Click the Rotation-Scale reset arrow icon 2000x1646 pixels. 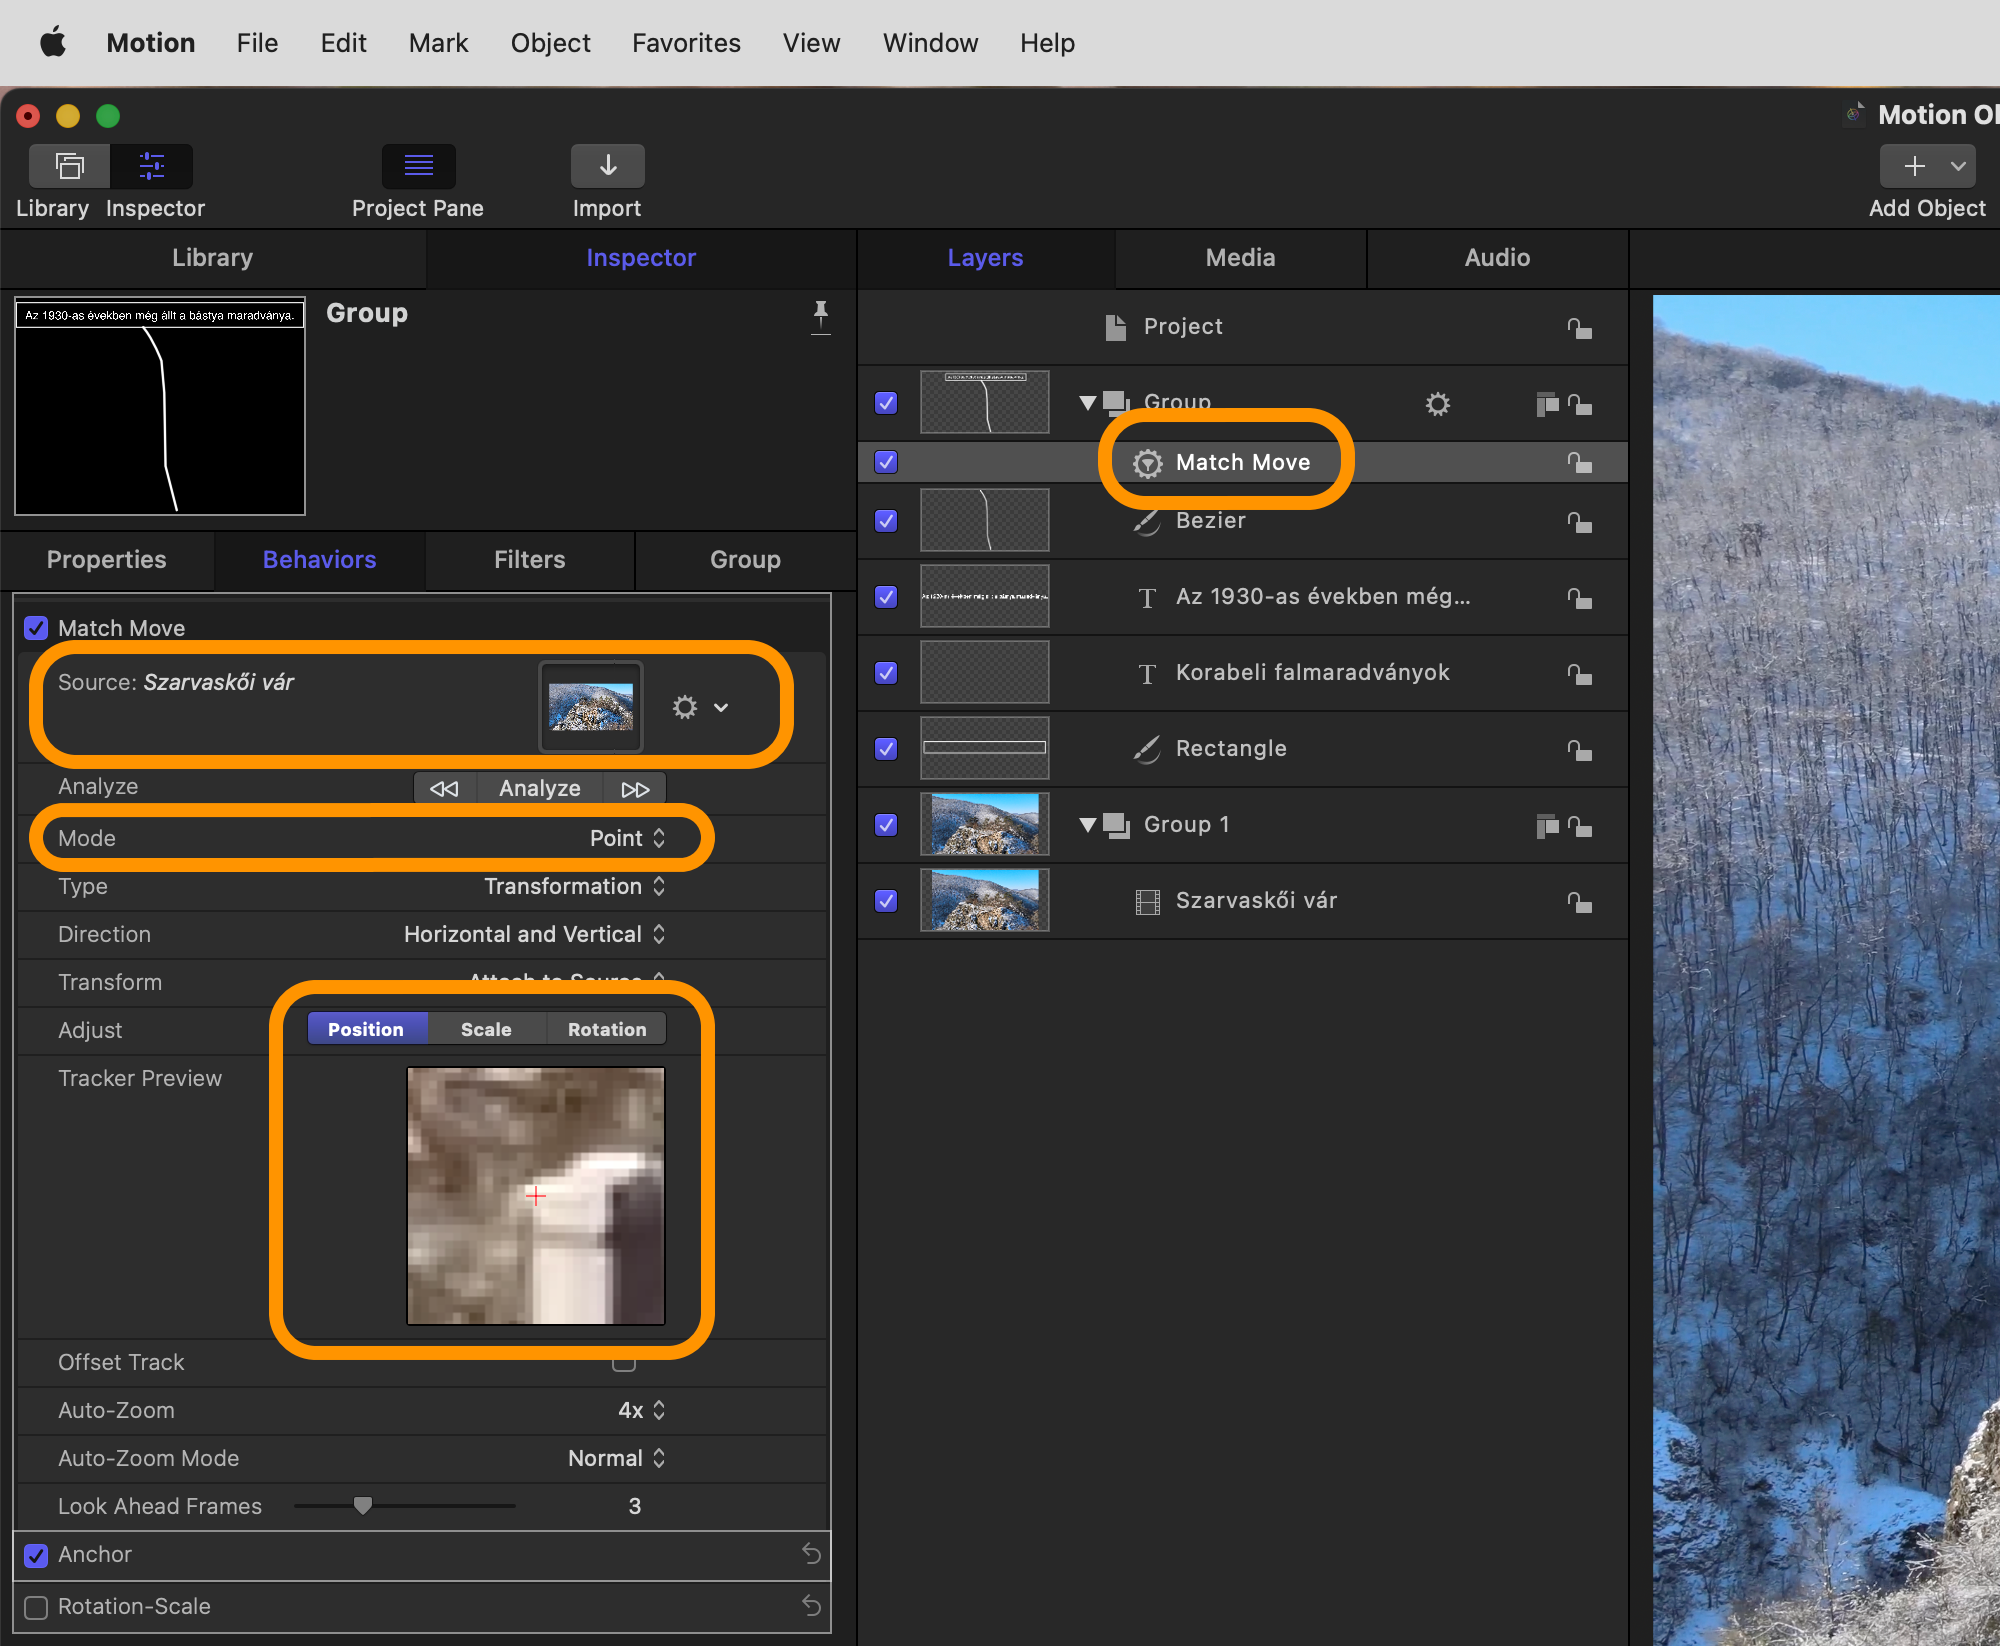coord(811,1606)
